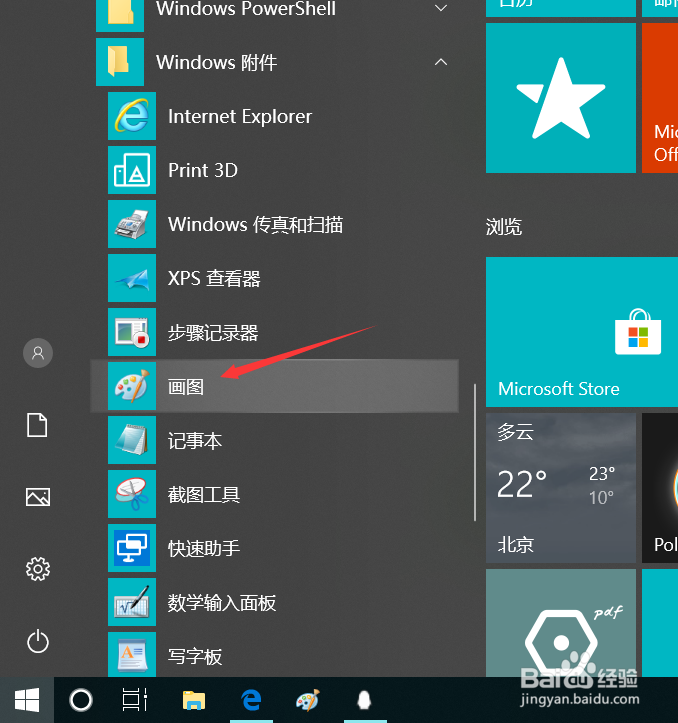Click the Windows Start button
The height and width of the screenshot is (723, 678).
[x=27, y=700]
